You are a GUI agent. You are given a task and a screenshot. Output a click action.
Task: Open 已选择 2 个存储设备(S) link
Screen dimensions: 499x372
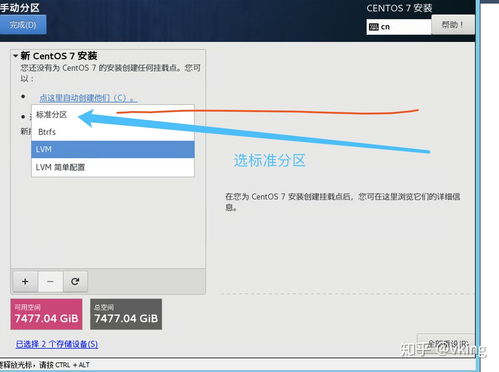pos(57,344)
